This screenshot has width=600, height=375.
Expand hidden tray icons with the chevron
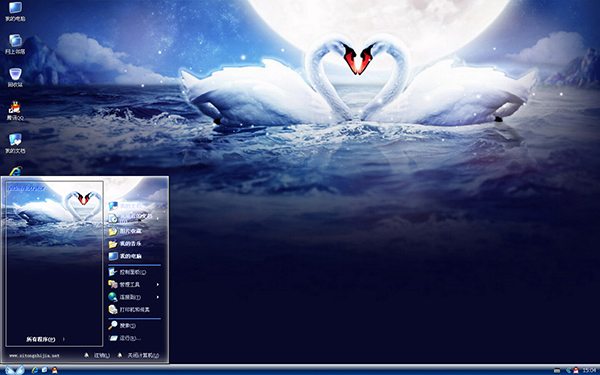click(568, 370)
